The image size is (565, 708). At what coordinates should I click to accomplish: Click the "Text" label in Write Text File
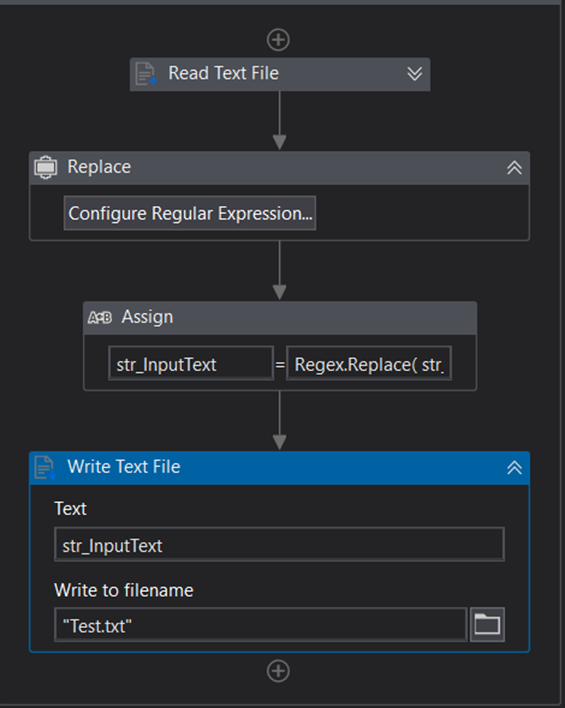pyautogui.click(x=70, y=508)
